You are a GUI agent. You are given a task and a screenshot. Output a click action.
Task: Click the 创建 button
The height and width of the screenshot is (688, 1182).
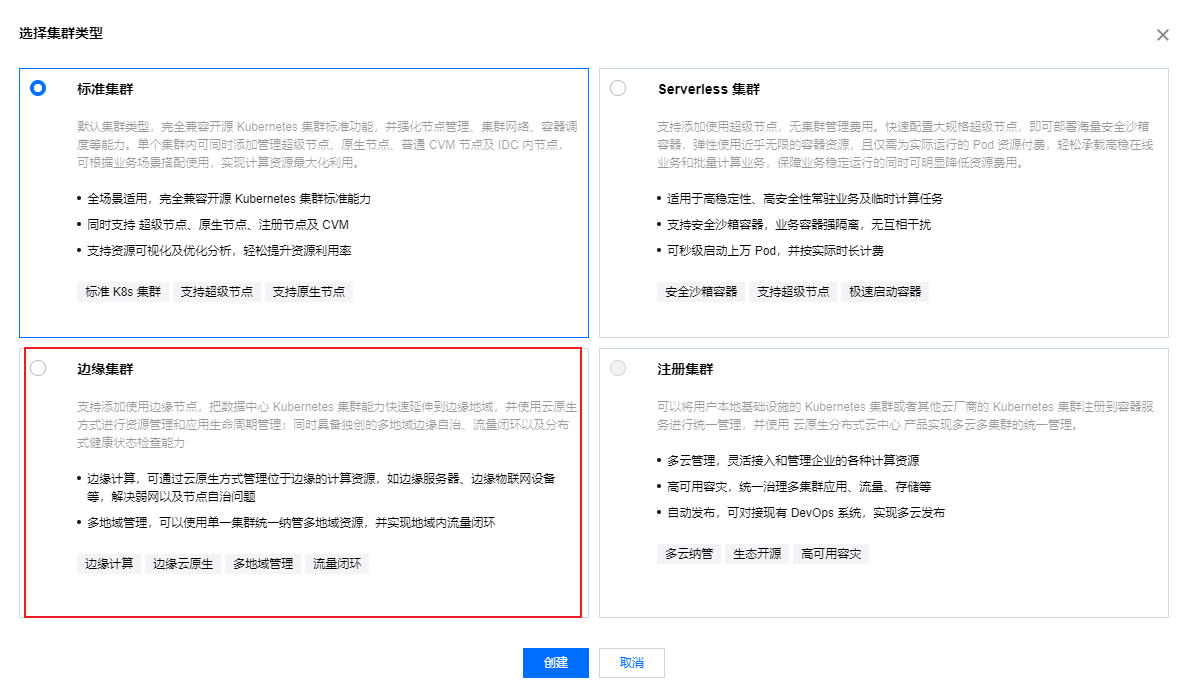tap(555, 663)
